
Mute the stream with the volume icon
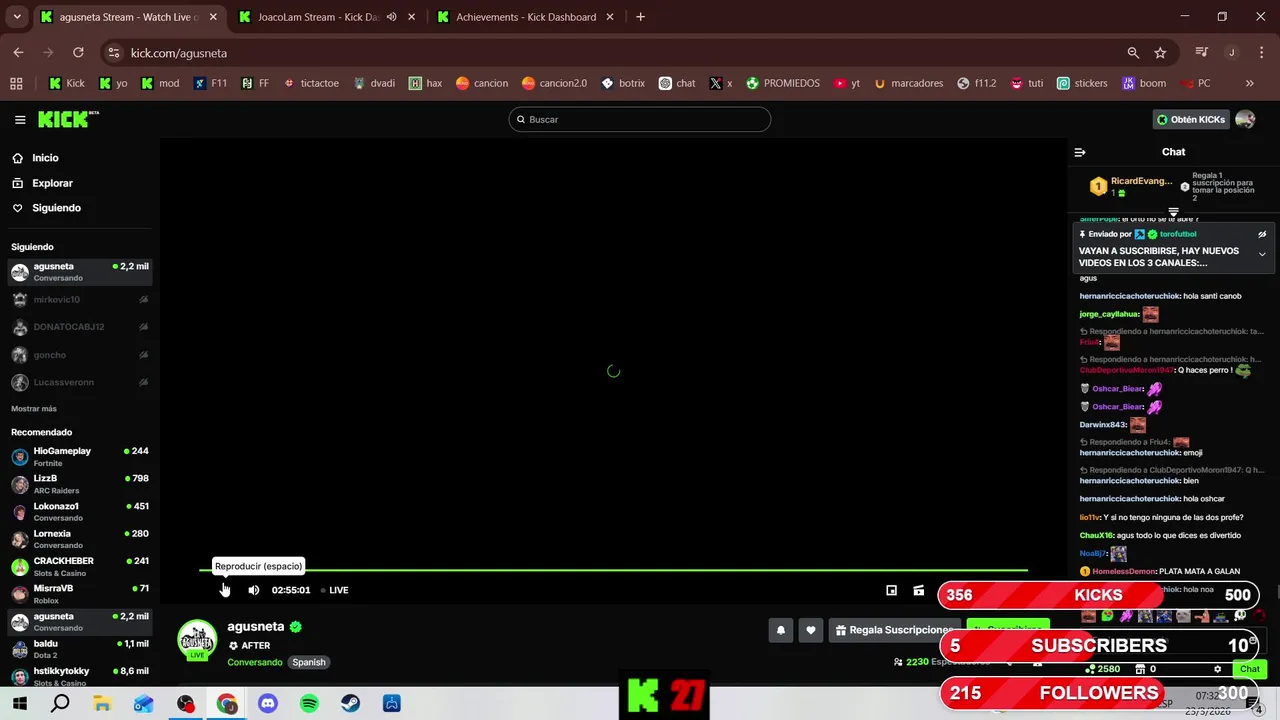(253, 590)
